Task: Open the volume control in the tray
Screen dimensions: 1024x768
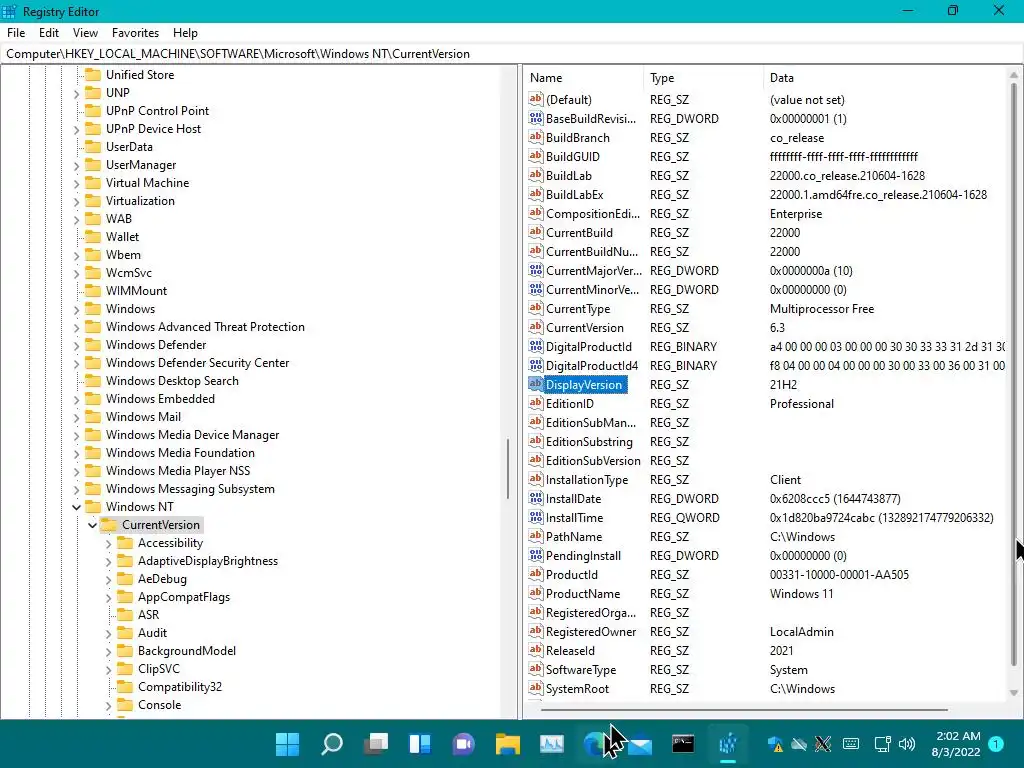Action: (x=906, y=744)
